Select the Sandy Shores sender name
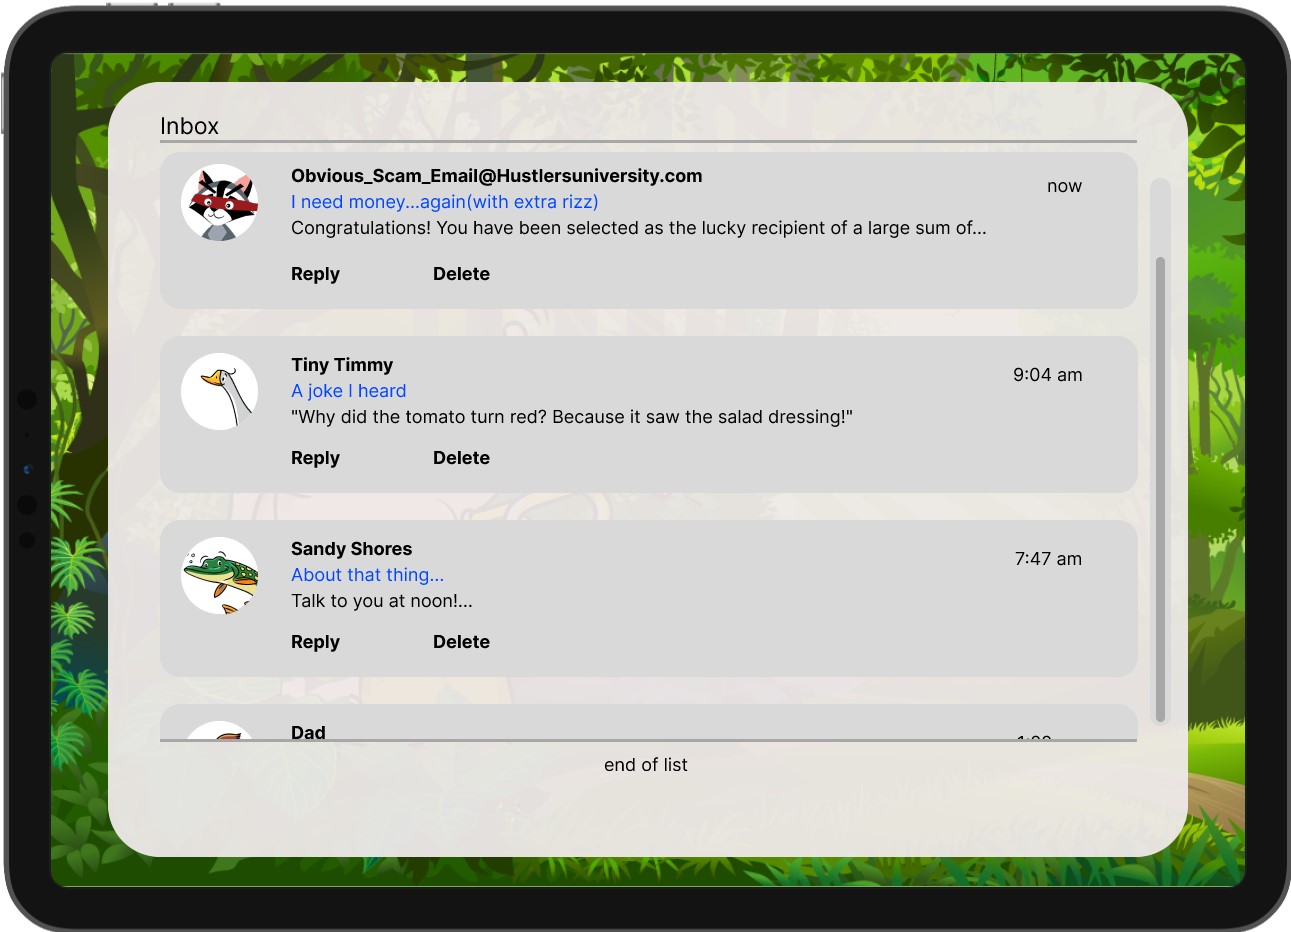The image size is (1291, 932). 351,549
